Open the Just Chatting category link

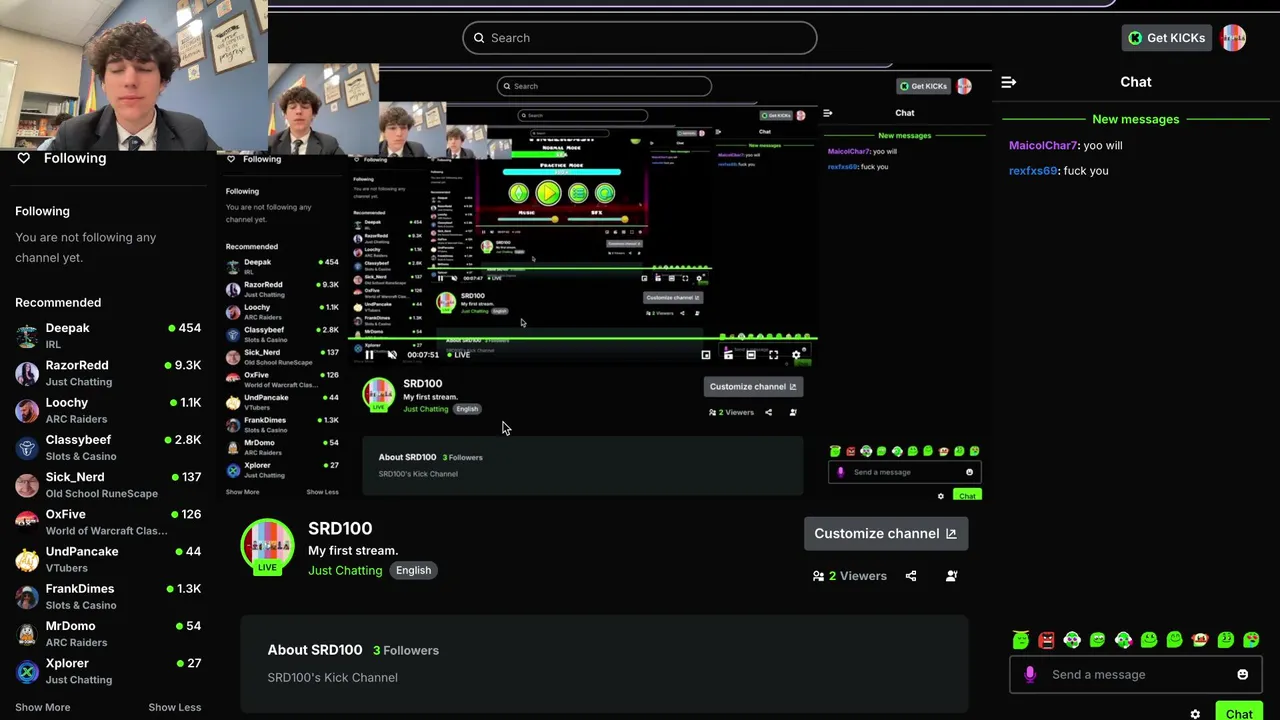345,570
